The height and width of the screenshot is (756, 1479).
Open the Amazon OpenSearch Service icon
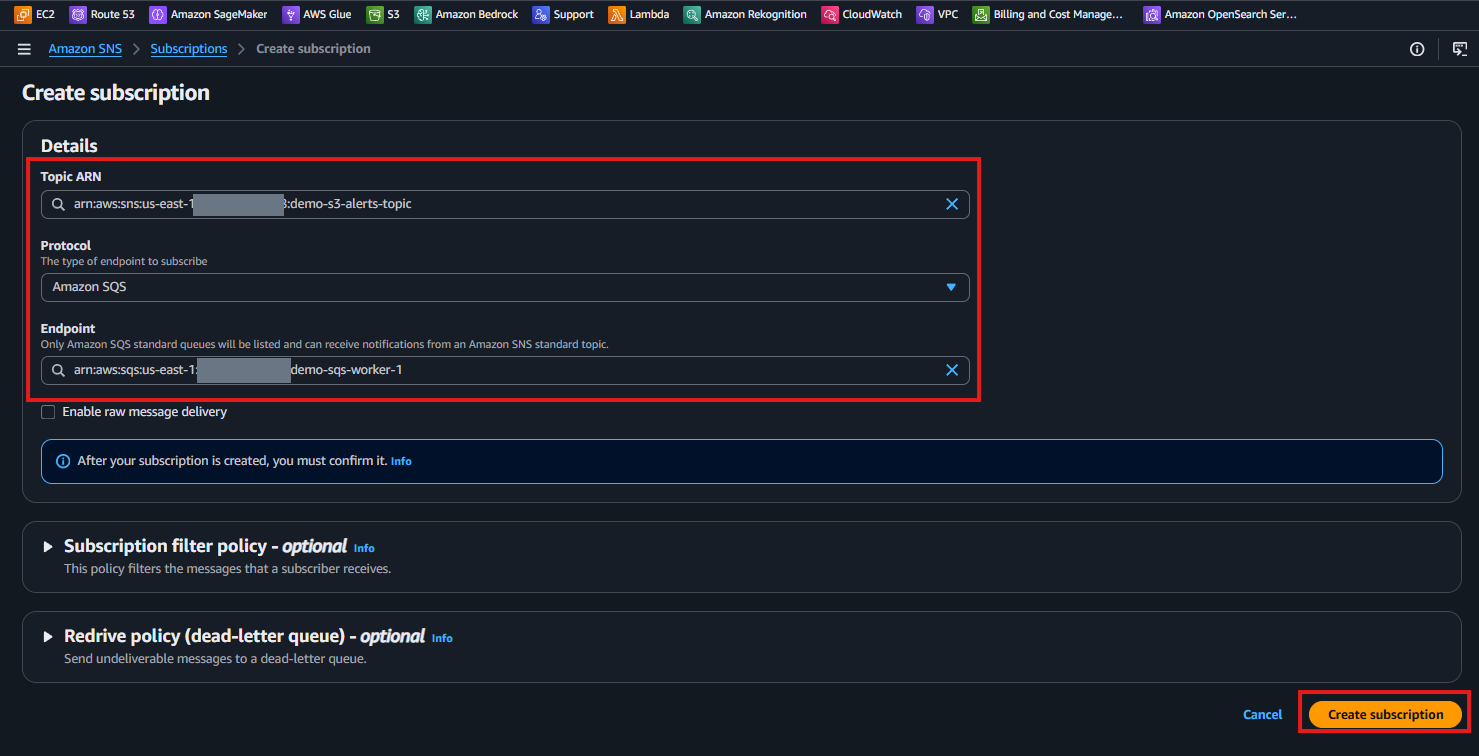[1152, 15]
